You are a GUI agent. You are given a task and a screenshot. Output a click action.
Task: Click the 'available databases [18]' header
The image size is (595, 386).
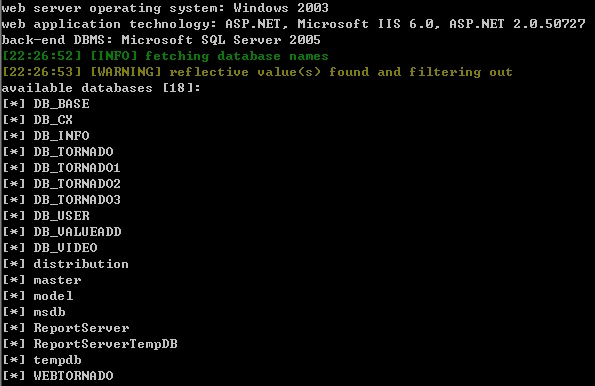(101, 88)
